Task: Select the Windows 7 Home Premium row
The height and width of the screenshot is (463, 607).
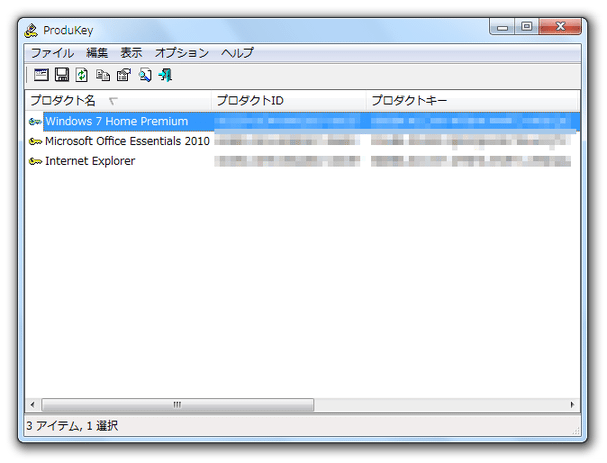Action: (x=303, y=122)
